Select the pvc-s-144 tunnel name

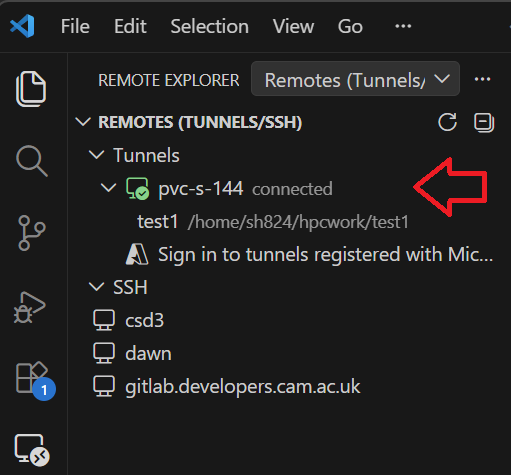(201, 189)
